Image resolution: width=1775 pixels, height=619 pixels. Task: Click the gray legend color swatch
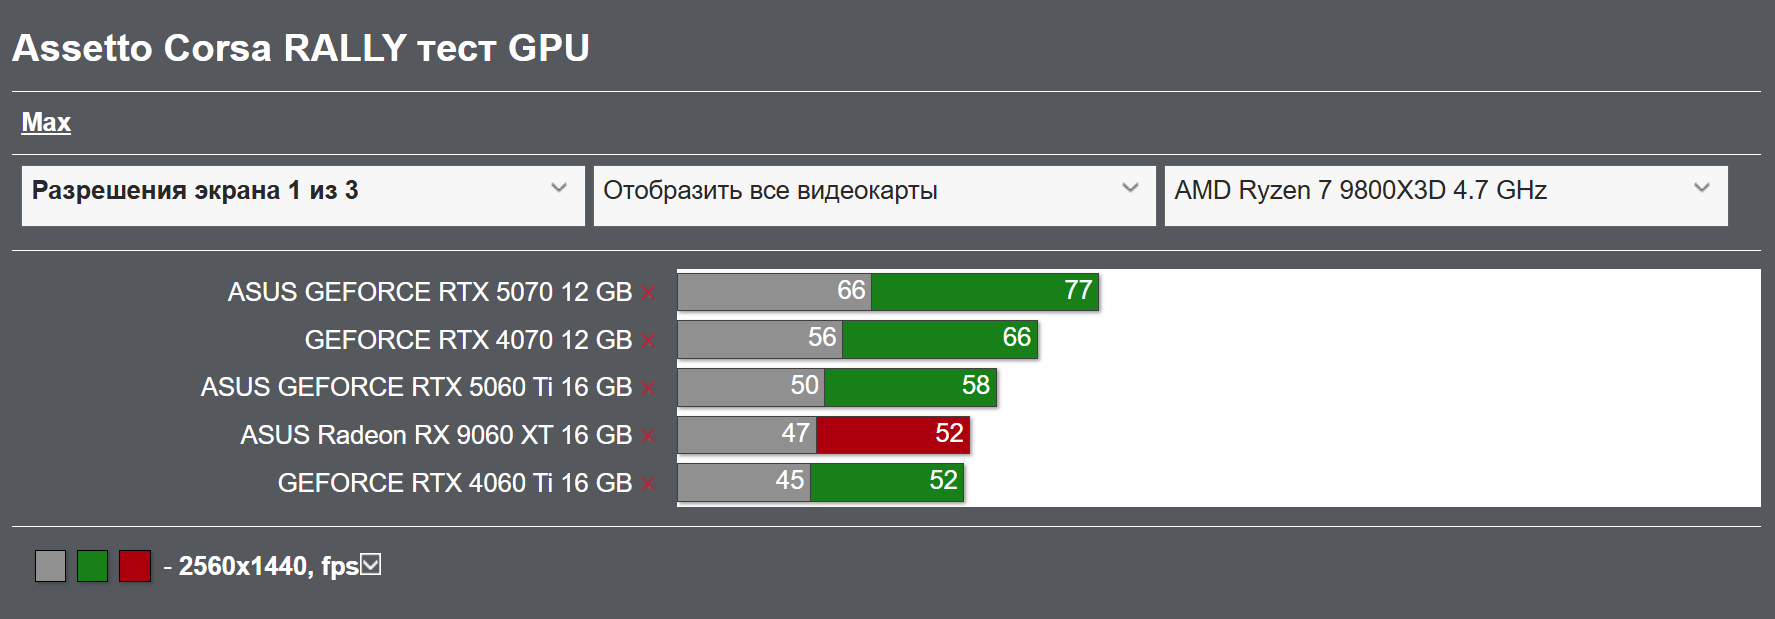click(x=50, y=566)
